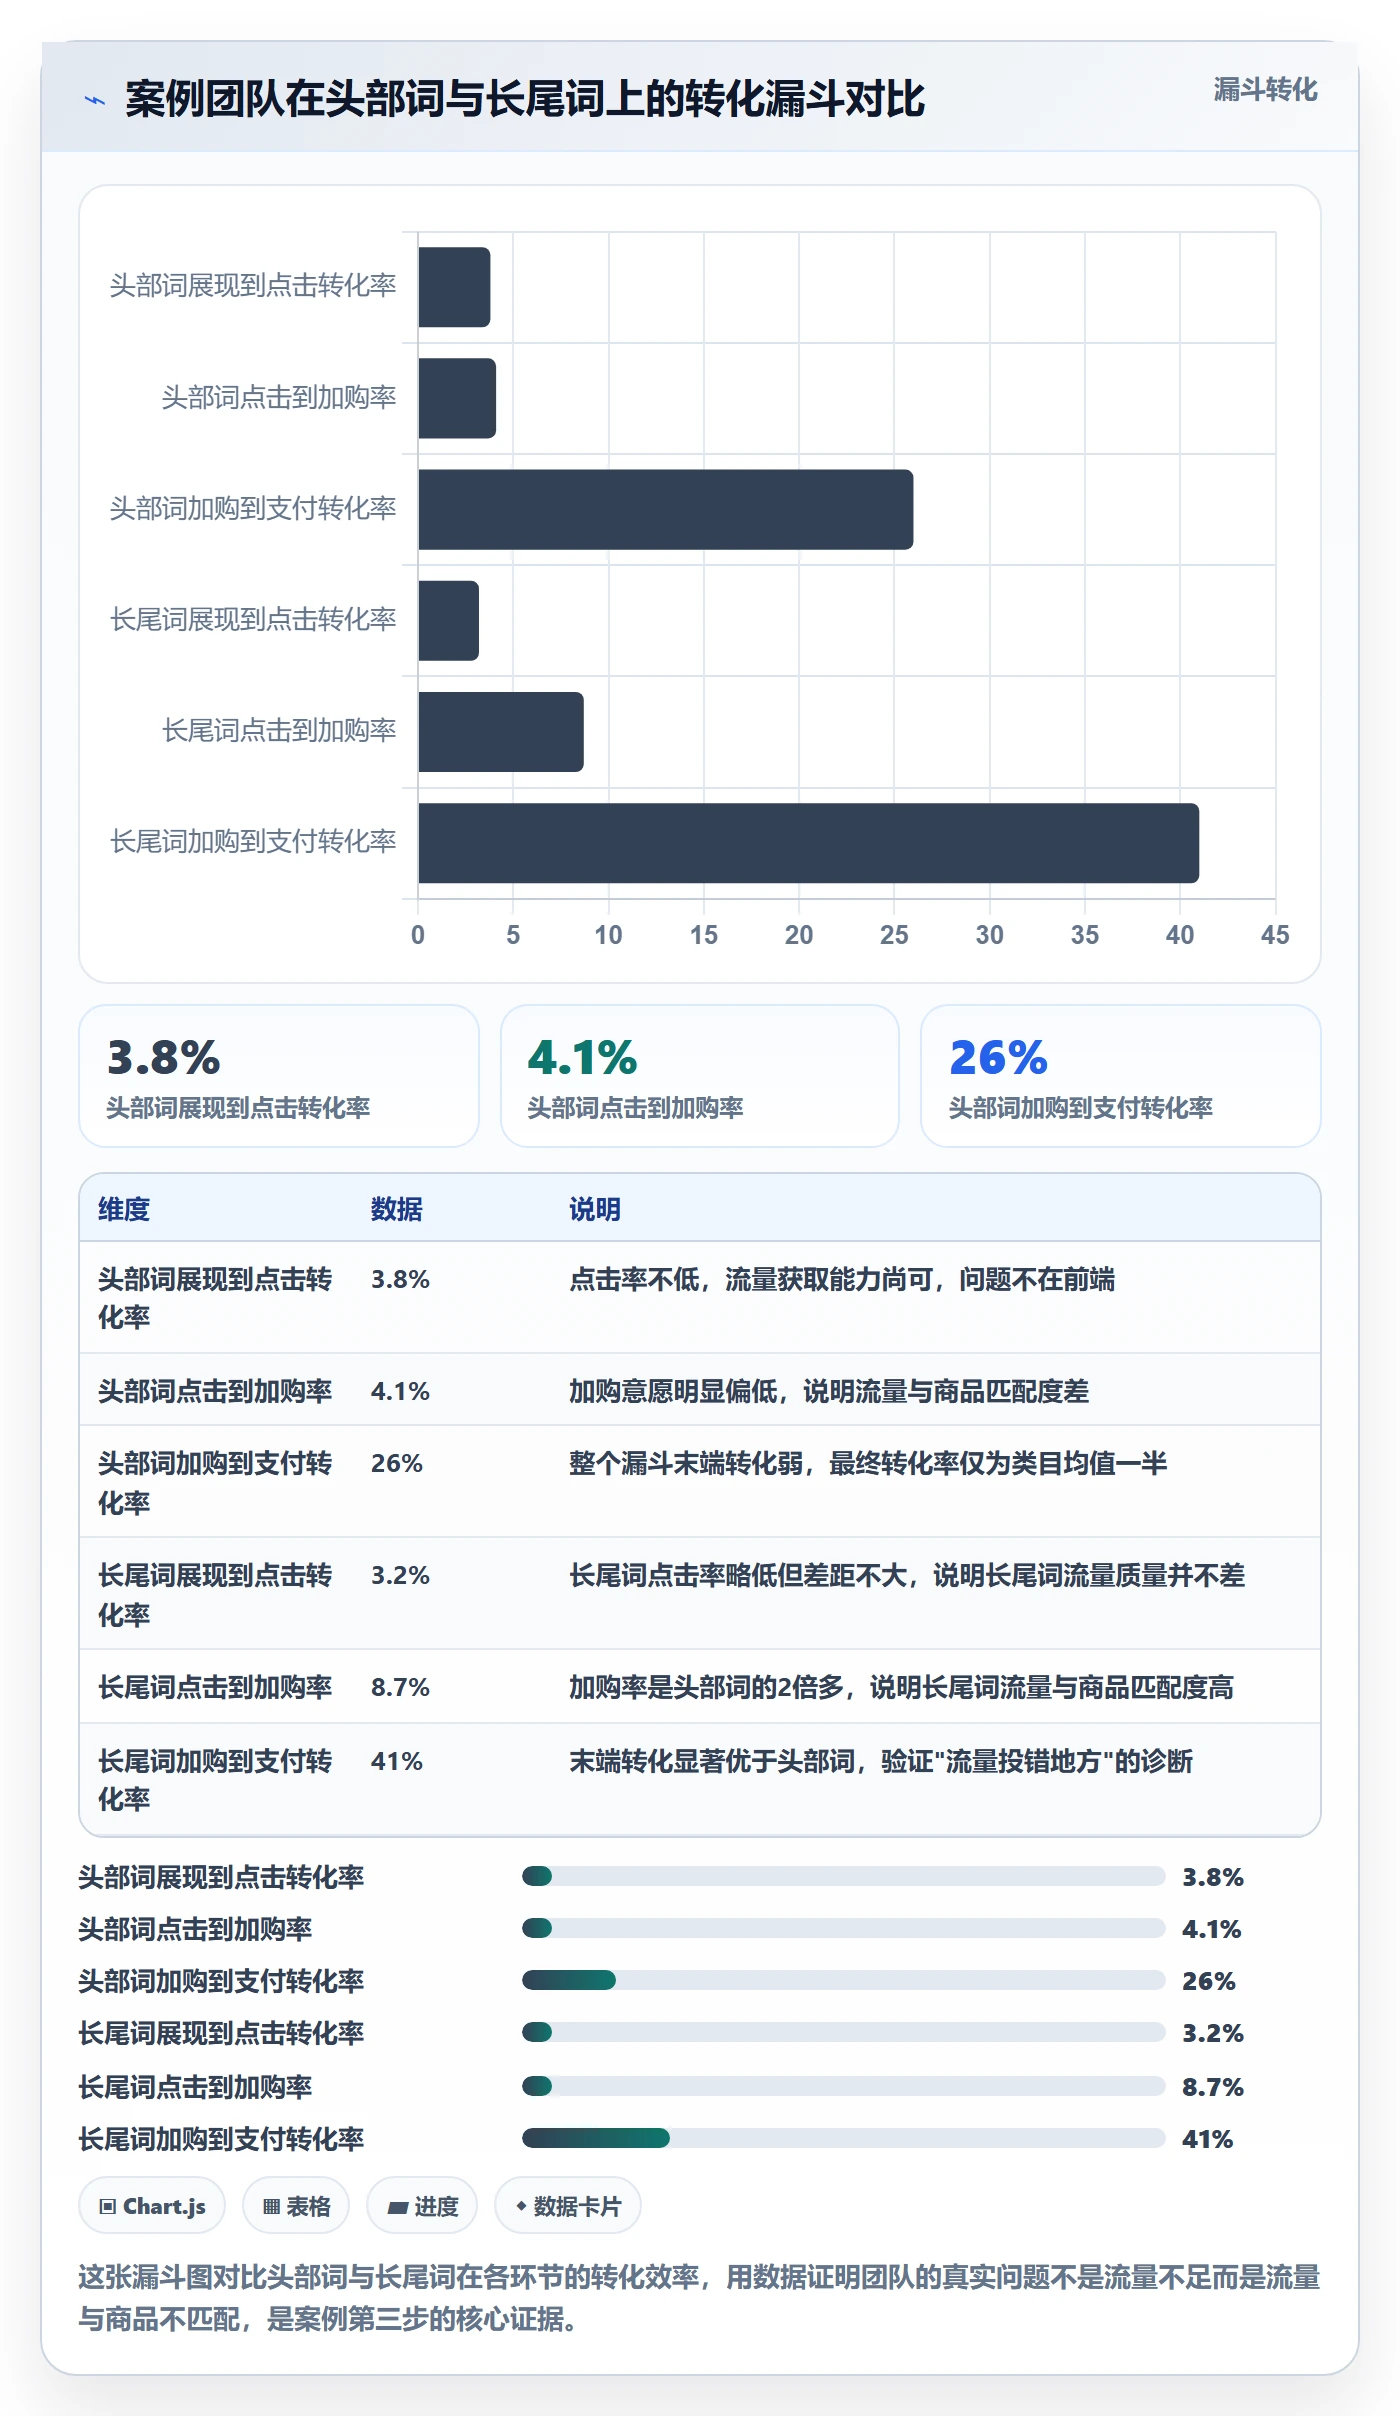The height and width of the screenshot is (2416, 1400).
Task: Click the 说明 column header
Action: pyautogui.click(x=595, y=1209)
